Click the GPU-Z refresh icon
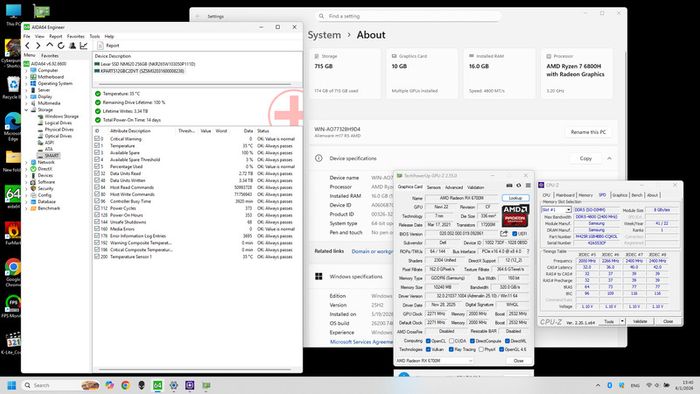Viewport: 700px width, 394px height. (x=519, y=186)
